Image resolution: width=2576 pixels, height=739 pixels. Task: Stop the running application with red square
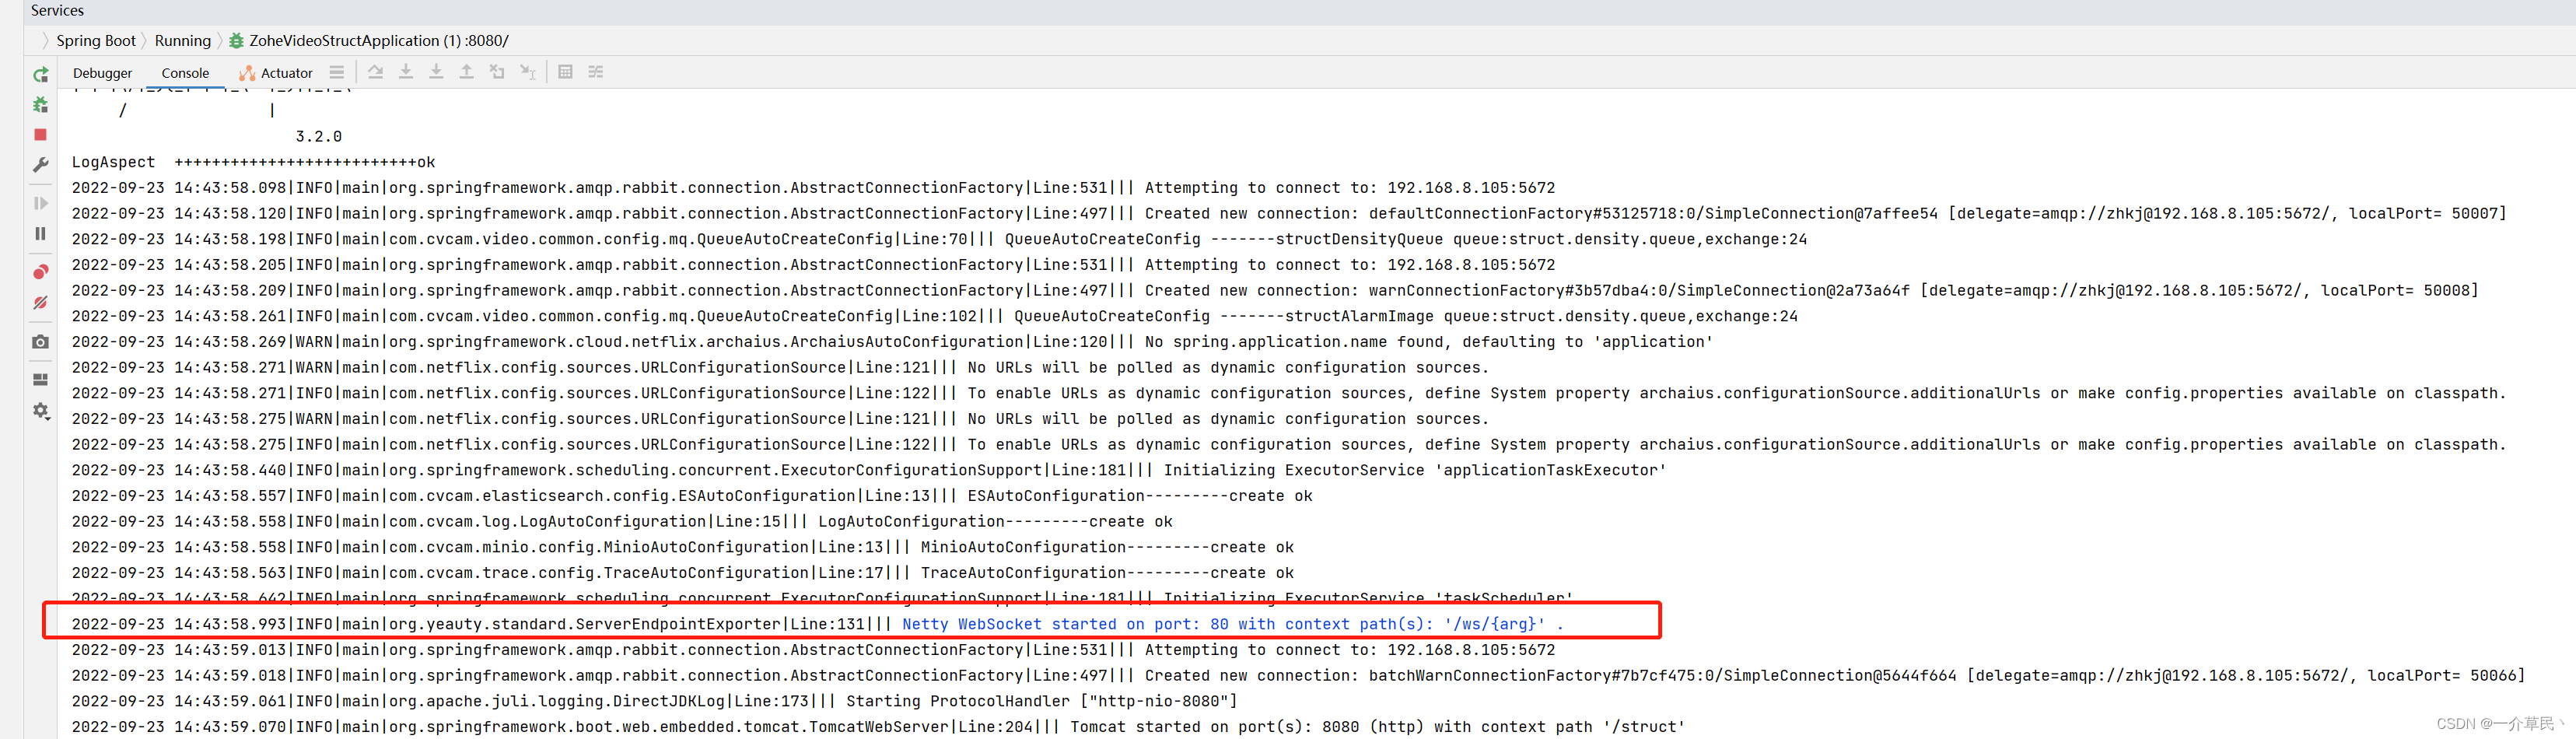(41, 134)
